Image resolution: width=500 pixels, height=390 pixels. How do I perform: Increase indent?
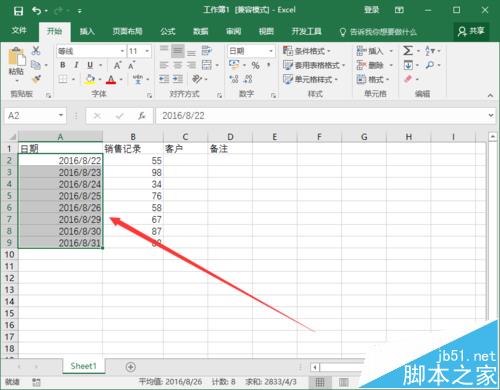click(x=178, y=79)
